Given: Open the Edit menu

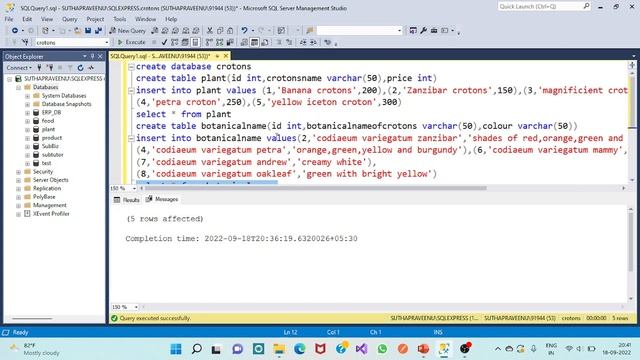Looking at the screenshot, I should (x=27, y=19).
